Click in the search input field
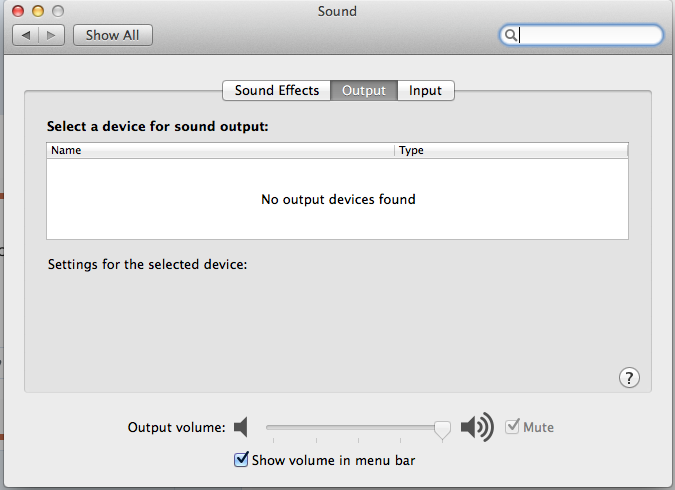 coord(588,35)
